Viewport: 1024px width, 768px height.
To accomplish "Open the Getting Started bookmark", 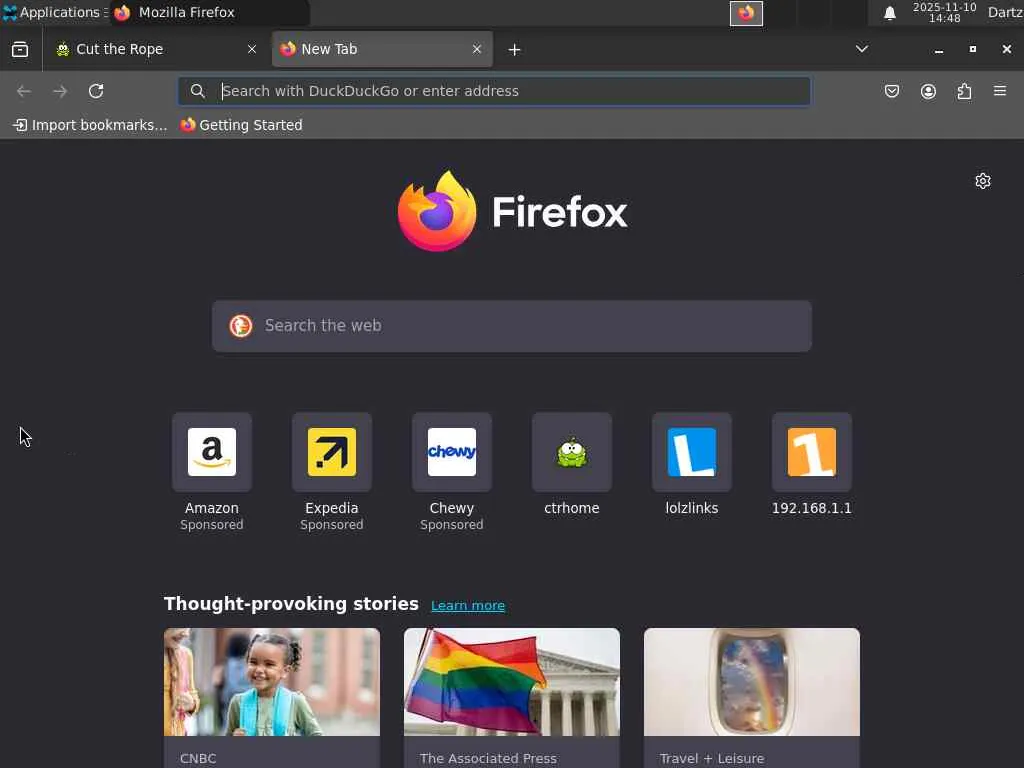I will pyautogui.click(x=242, y=125).
